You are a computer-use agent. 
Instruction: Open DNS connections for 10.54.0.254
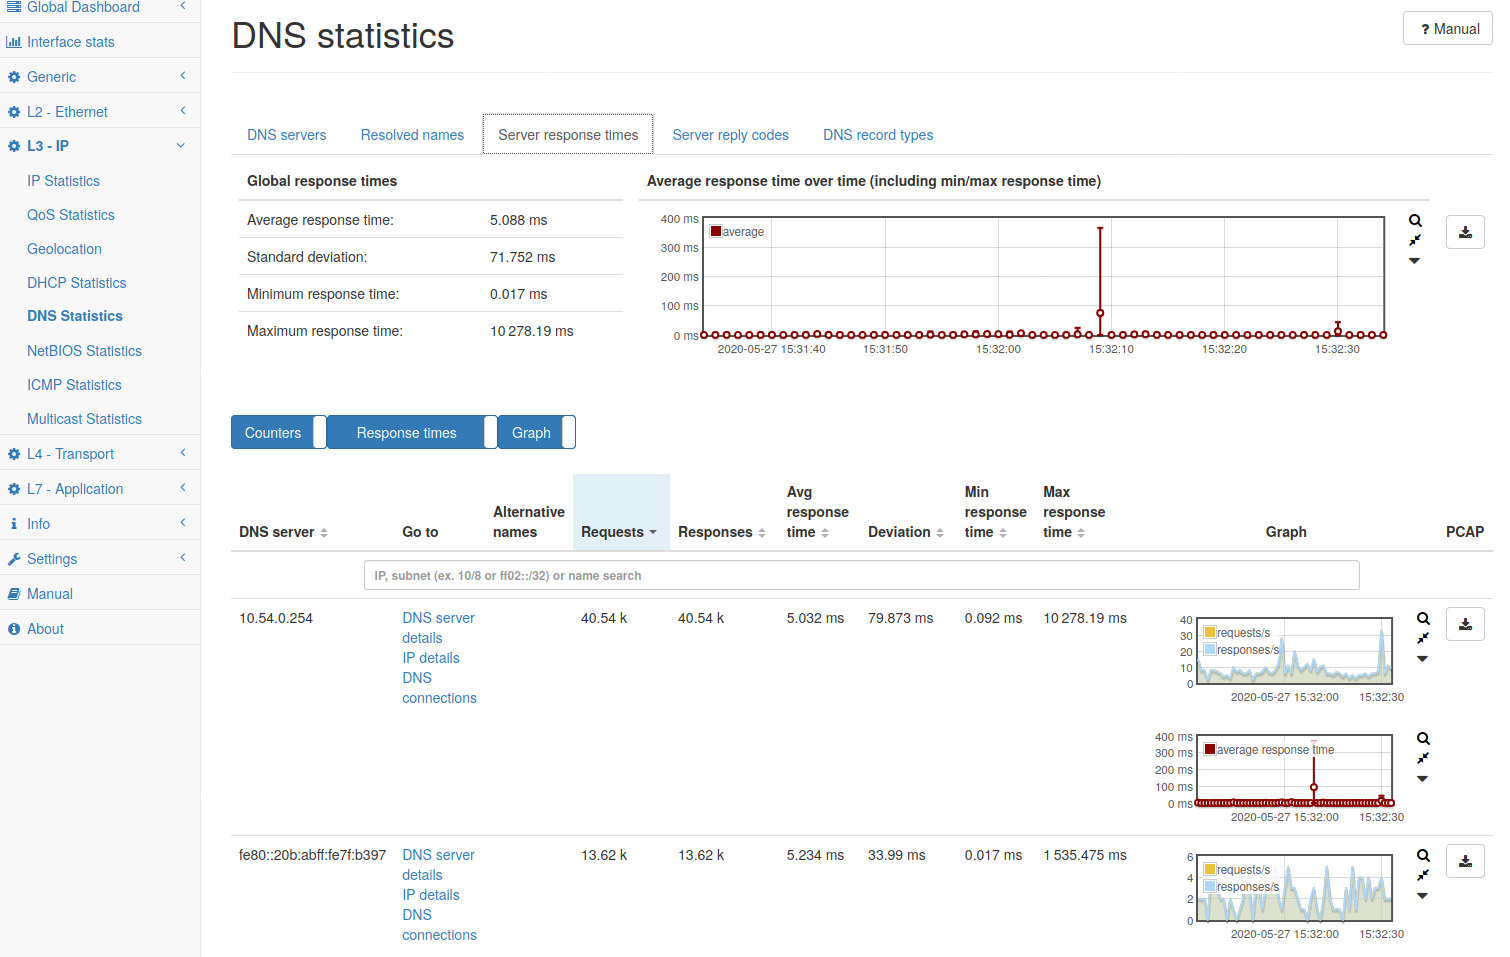pos(439,688)
